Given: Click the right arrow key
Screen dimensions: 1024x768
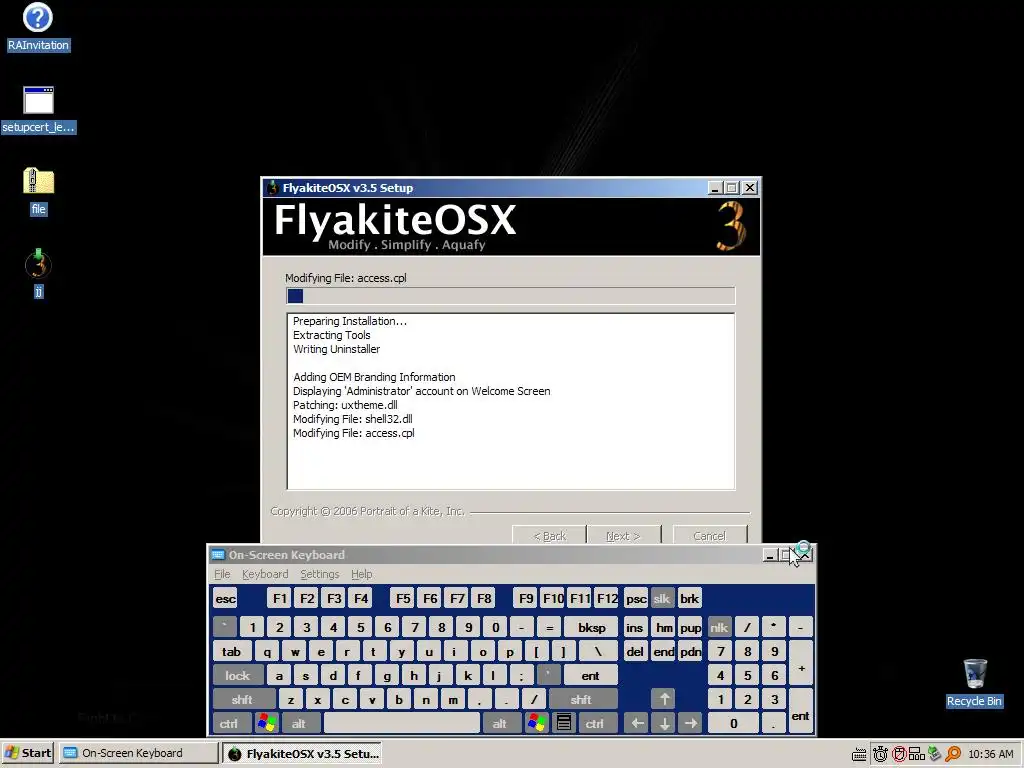Looking at the screenshot, I should pos(690,723).
